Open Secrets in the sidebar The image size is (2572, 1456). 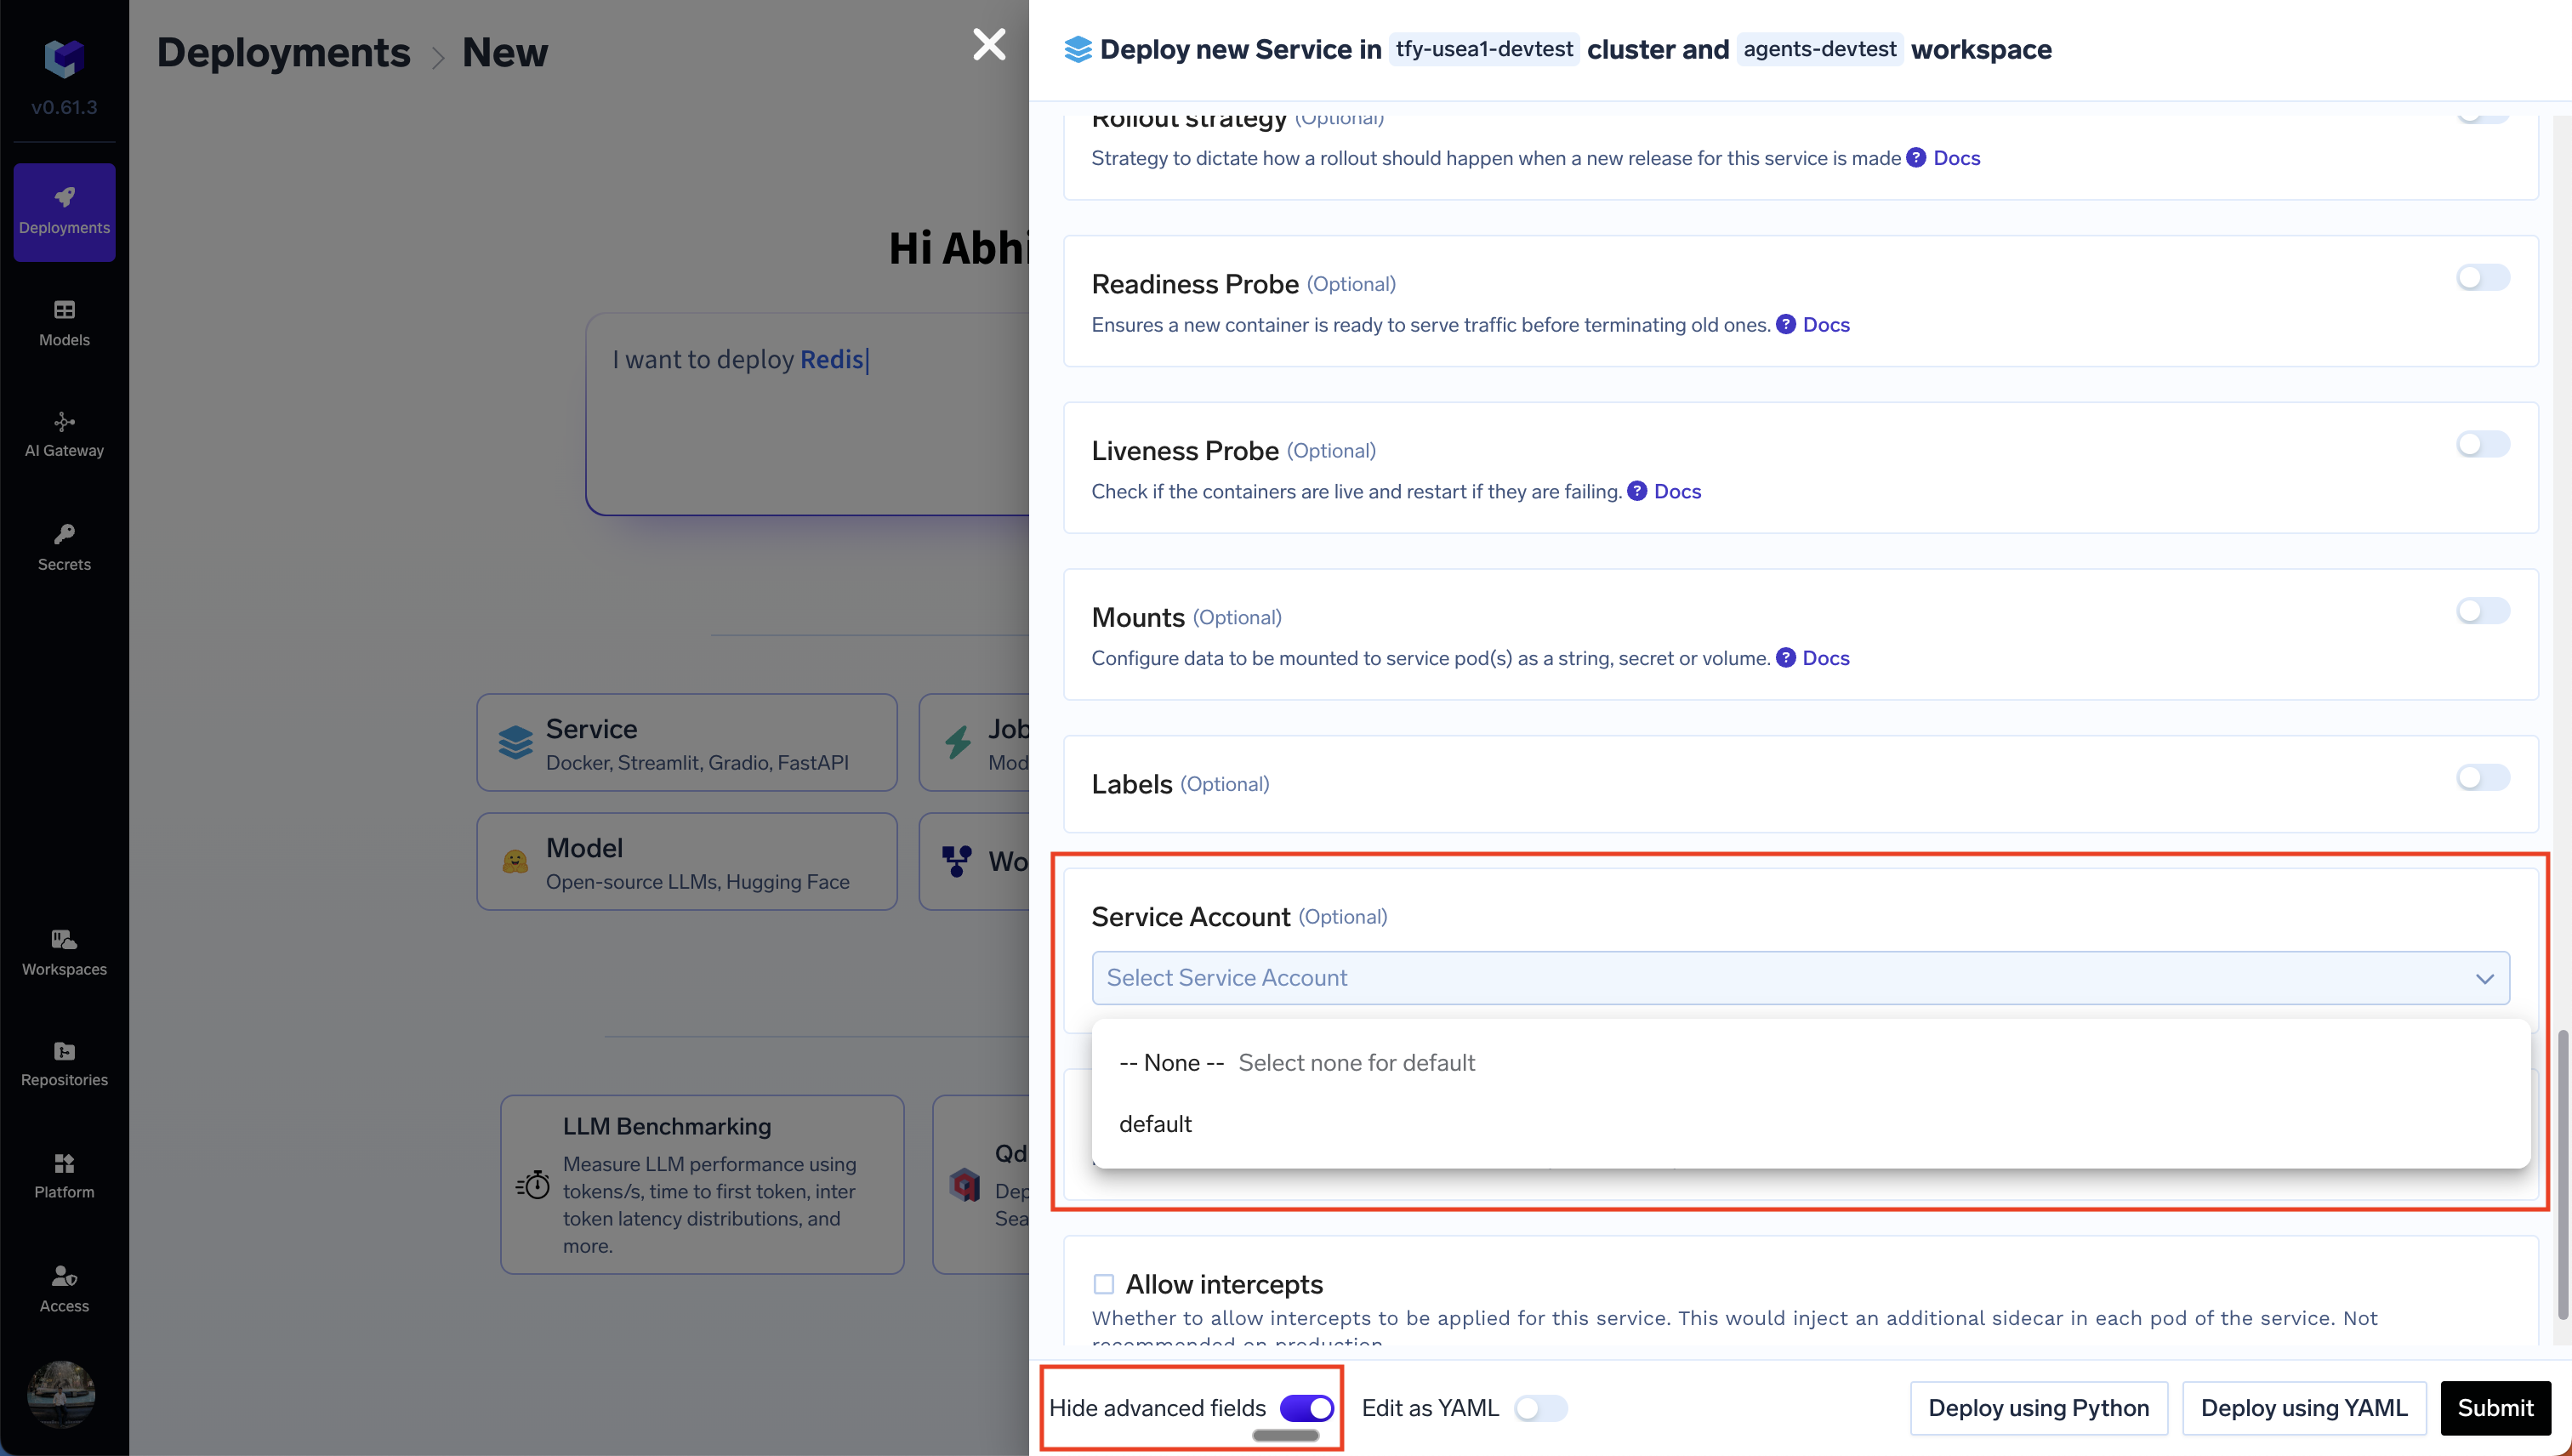[x=64, y=547]
